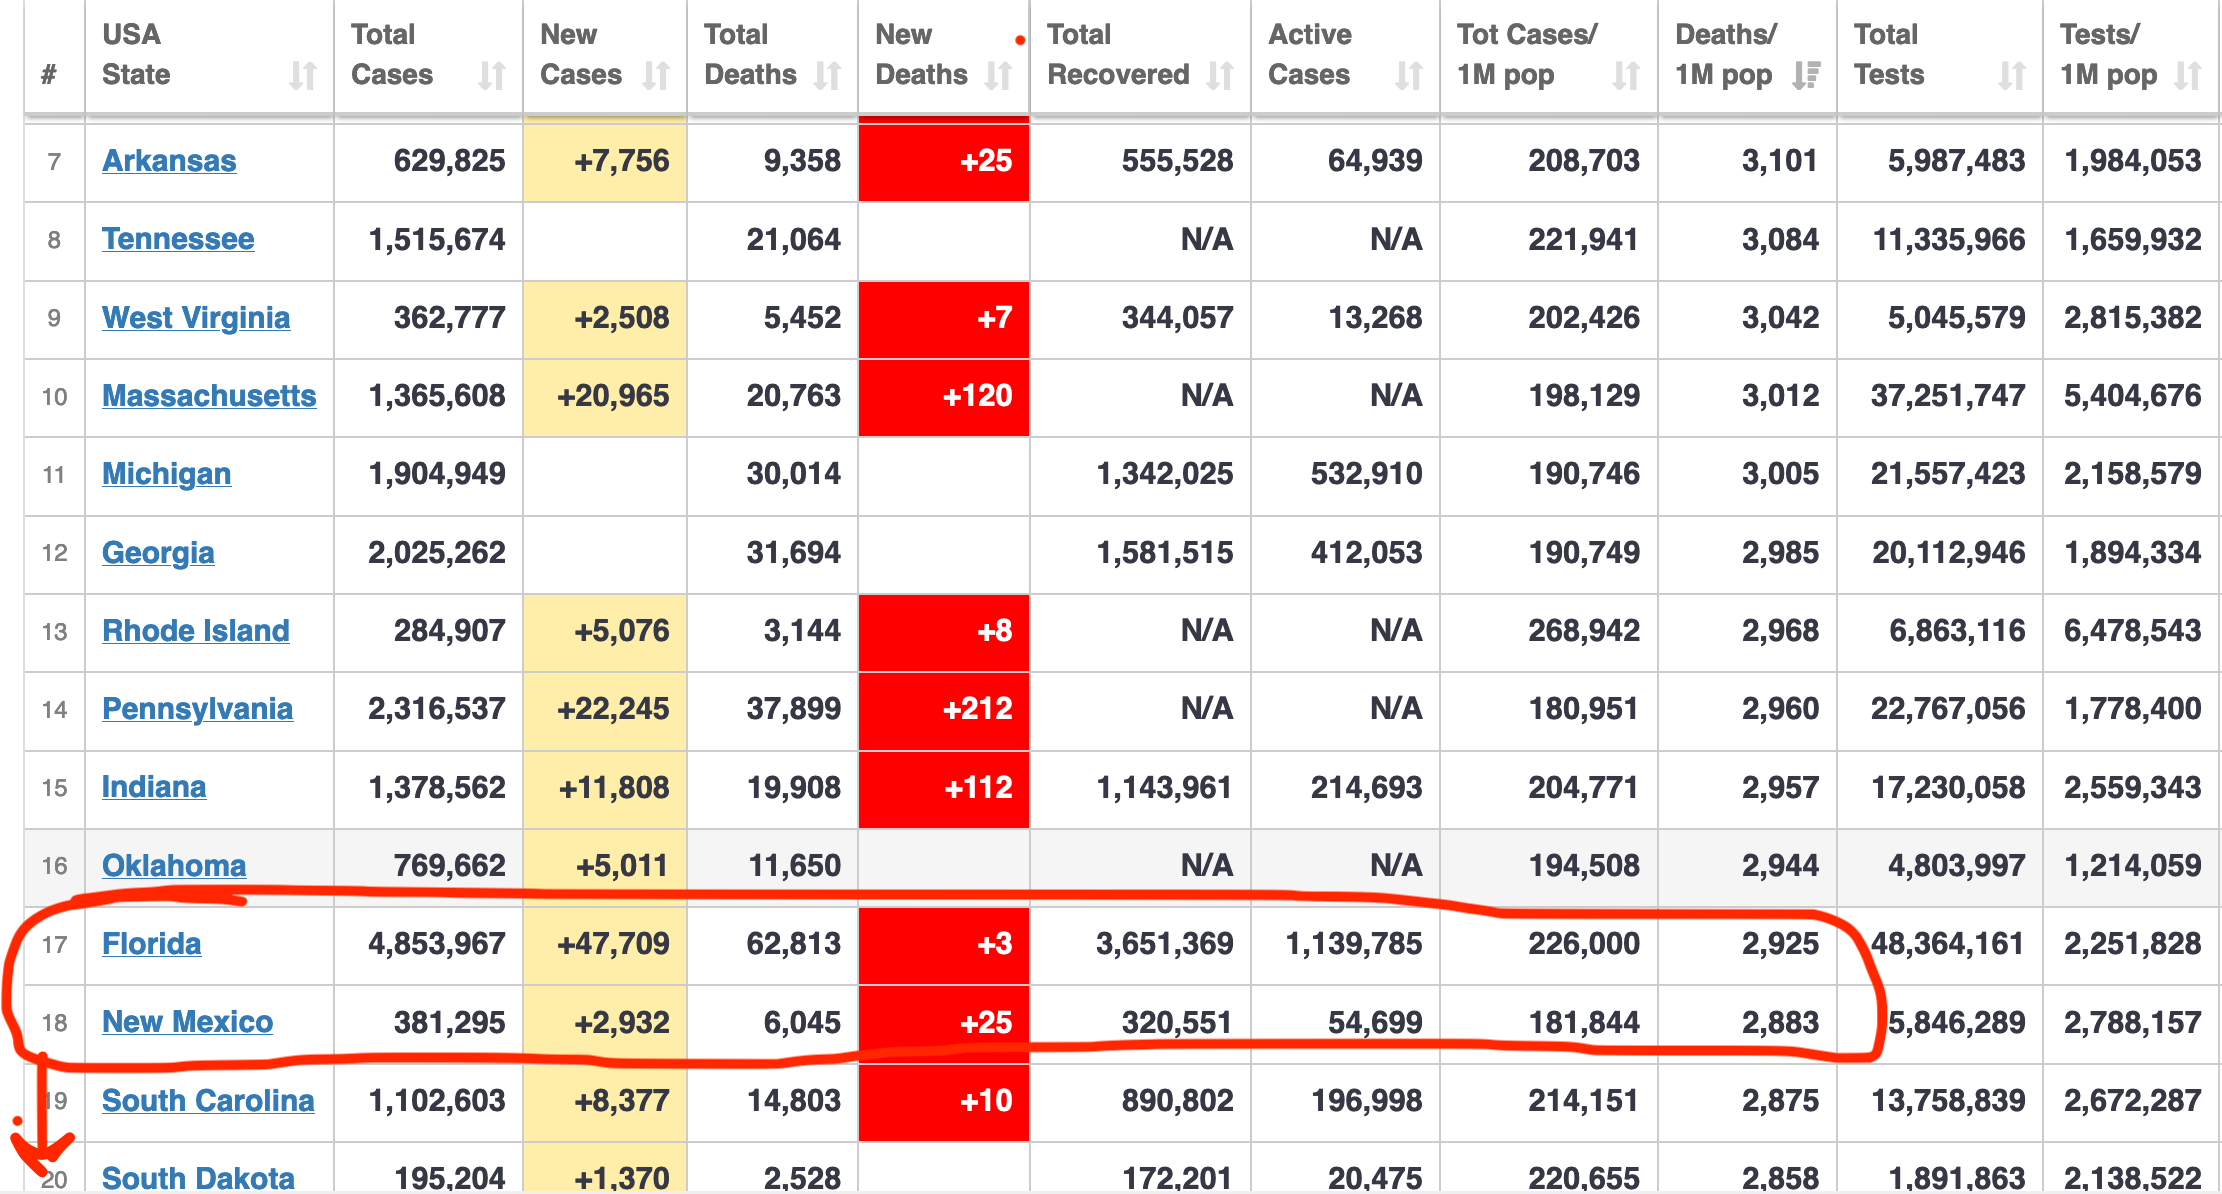Viewport: 2222px width, 1194px height.
Task: Click the South Carolina link
Action: tap(208, 1101)
